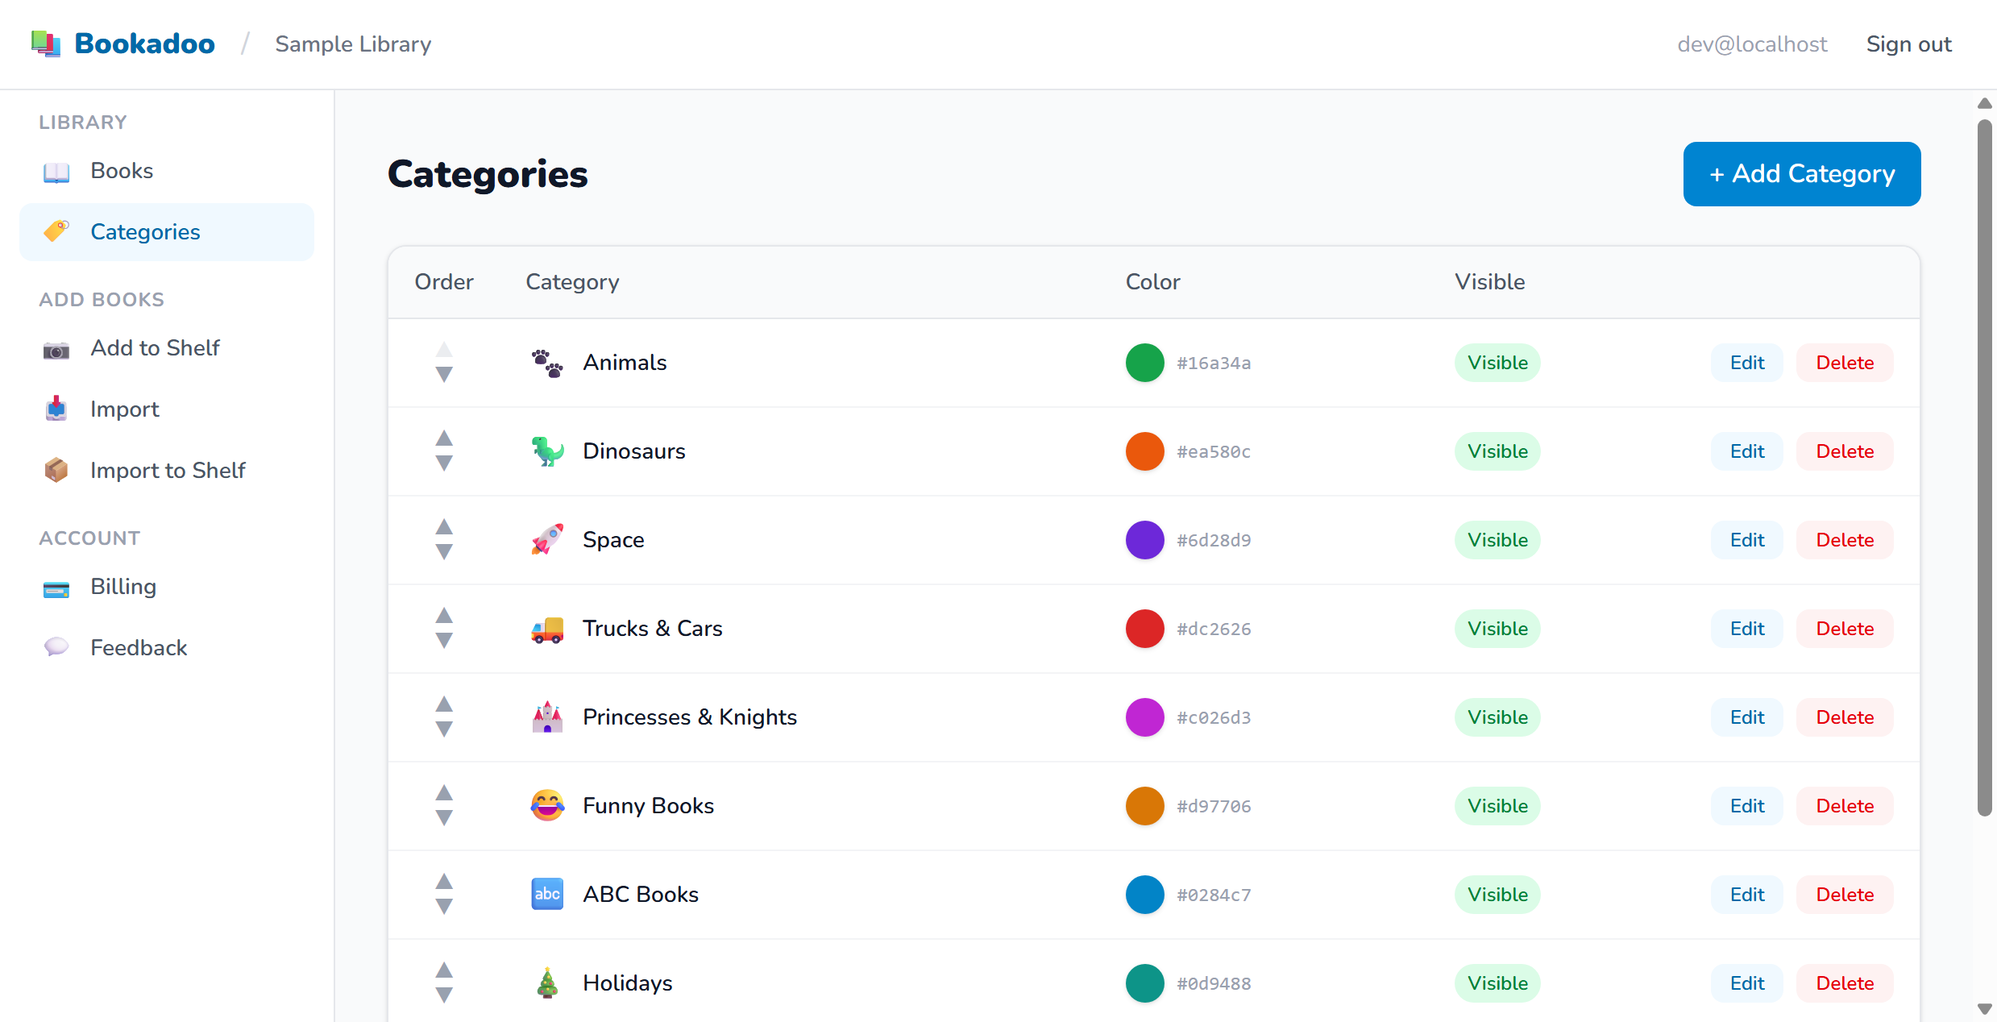Image resolution: width=1997 pixels, height=1022 pixels.
Task: Select Categories in the sidebar
Action: pyautogui.click(x=167, y=232)
